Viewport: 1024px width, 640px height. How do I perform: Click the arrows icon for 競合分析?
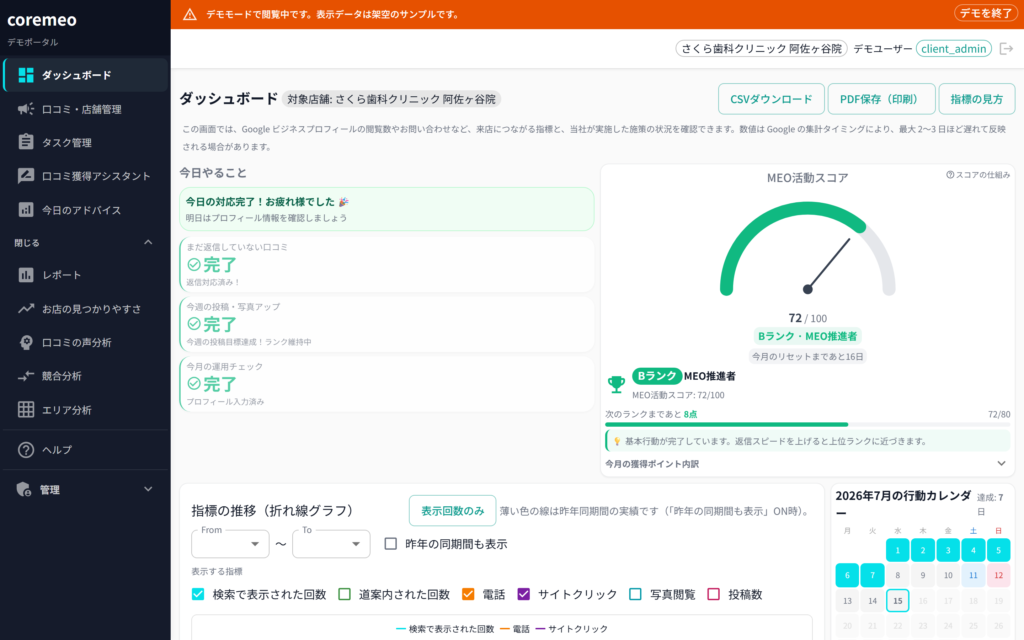coord(25,376)
